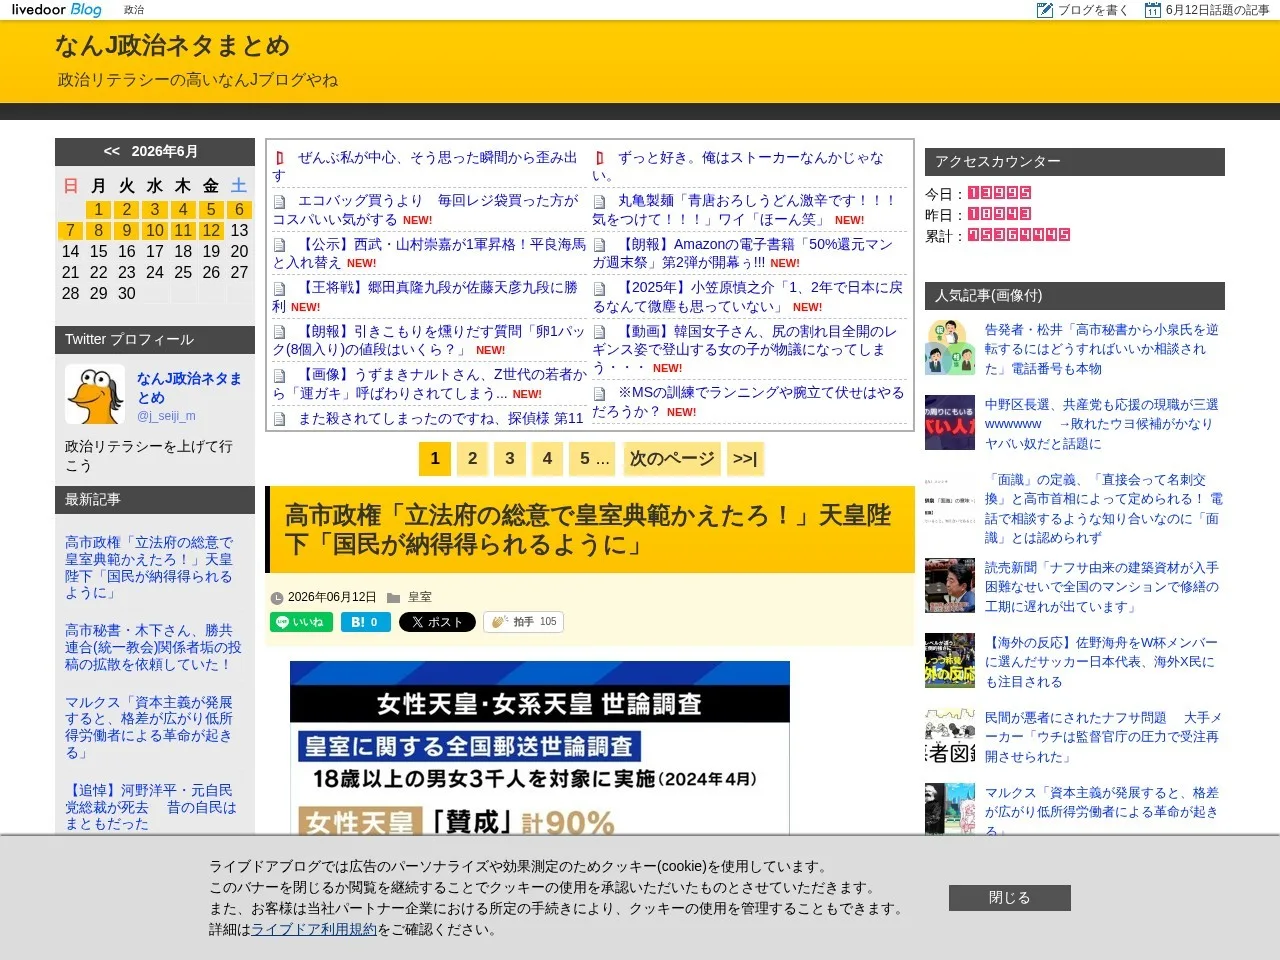Open popular article 告発者・松井「高市秘書から
The height and width of the screenshot is (960, 1280).
point(1102,349)
